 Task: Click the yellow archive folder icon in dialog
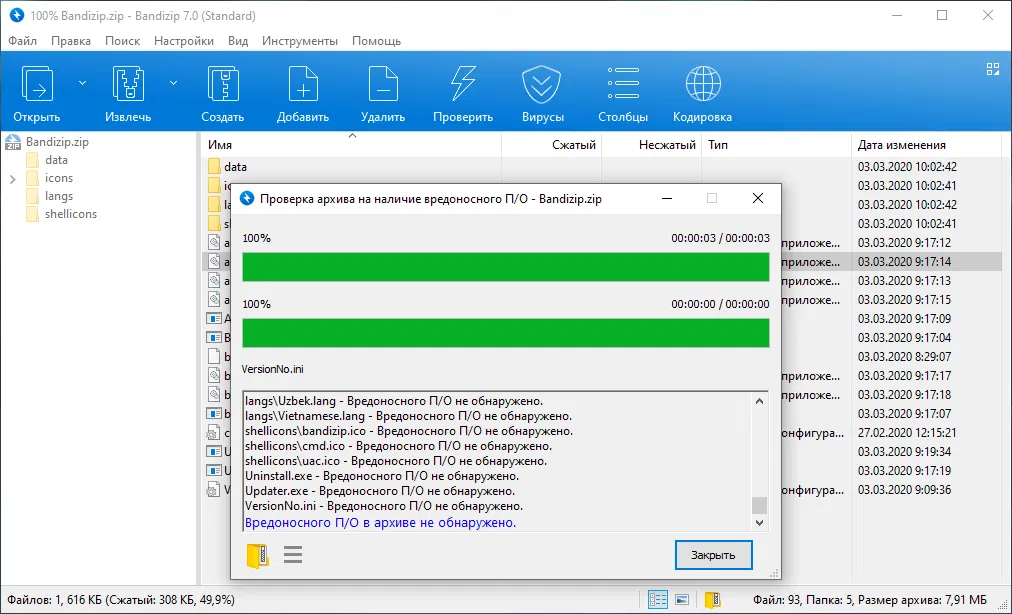point(258,555)
